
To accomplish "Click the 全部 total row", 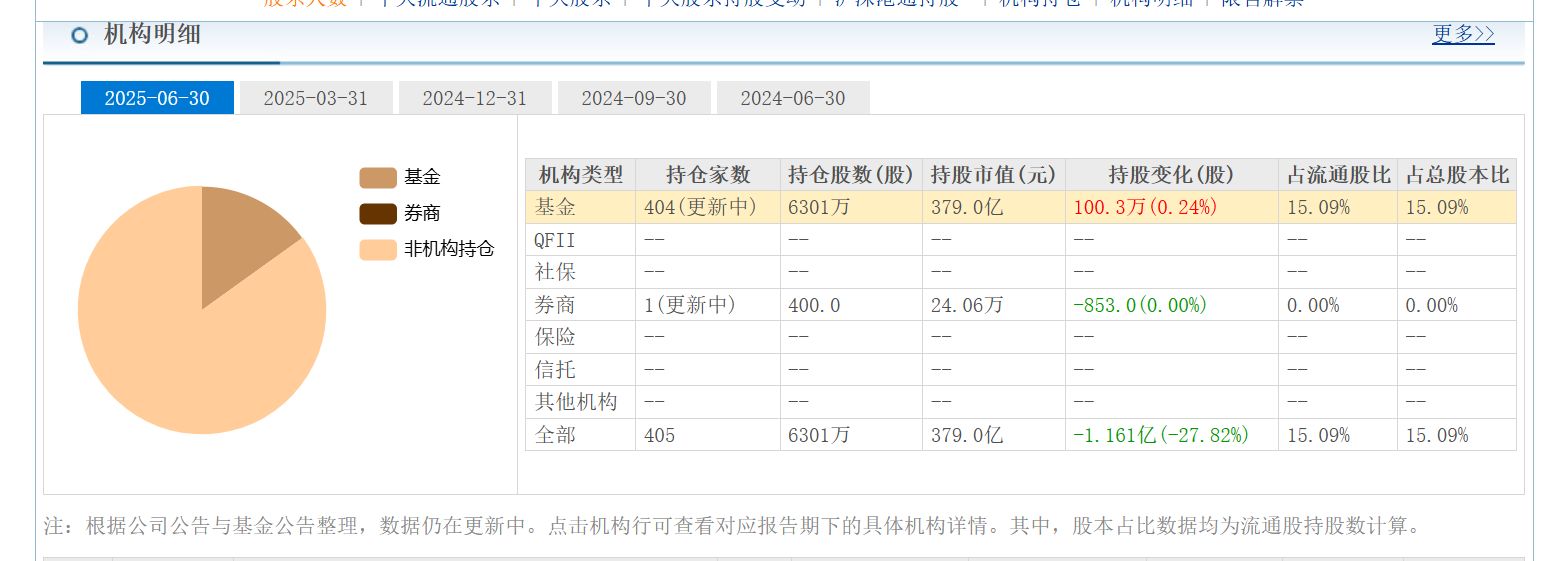I will pos(556,435).
